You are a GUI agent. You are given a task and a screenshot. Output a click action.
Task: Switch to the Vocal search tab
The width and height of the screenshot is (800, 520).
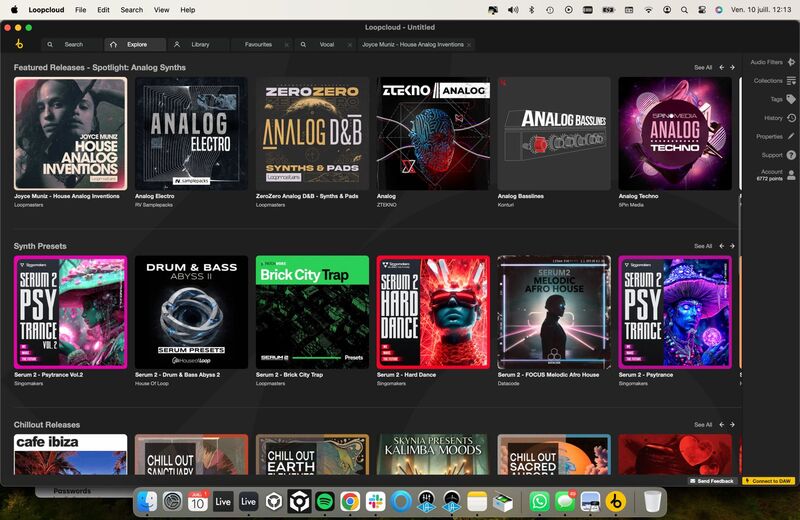[327, 45]
